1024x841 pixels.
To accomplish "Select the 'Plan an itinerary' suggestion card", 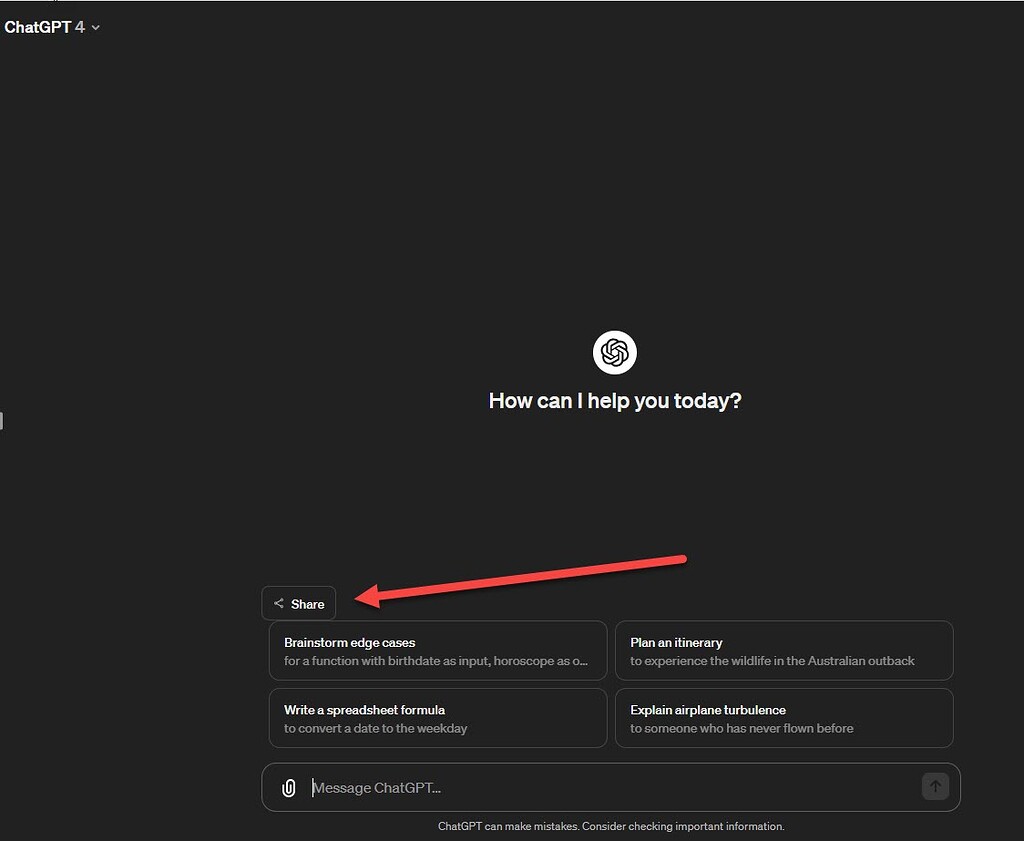I will pyautogui.click(x=784, y=650).
